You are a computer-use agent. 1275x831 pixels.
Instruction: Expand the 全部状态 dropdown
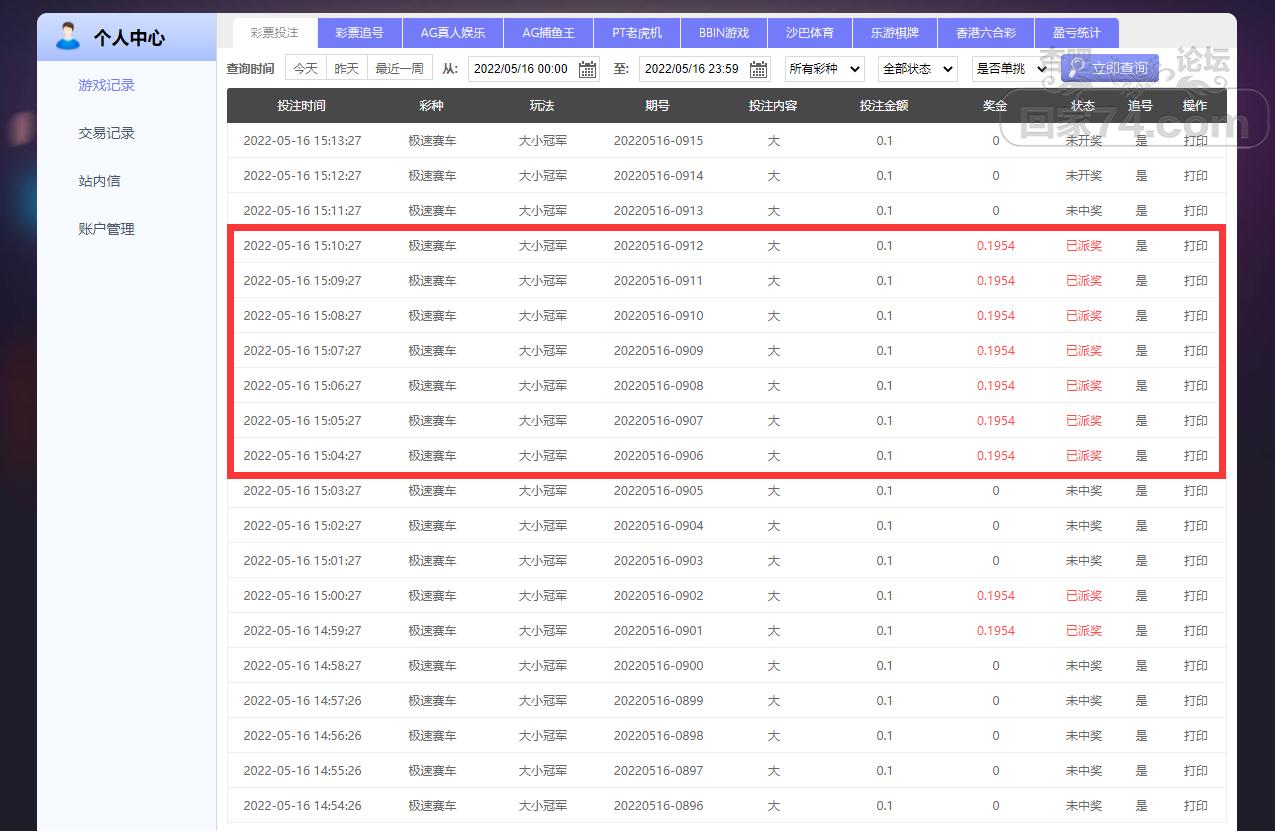[916, 69]
